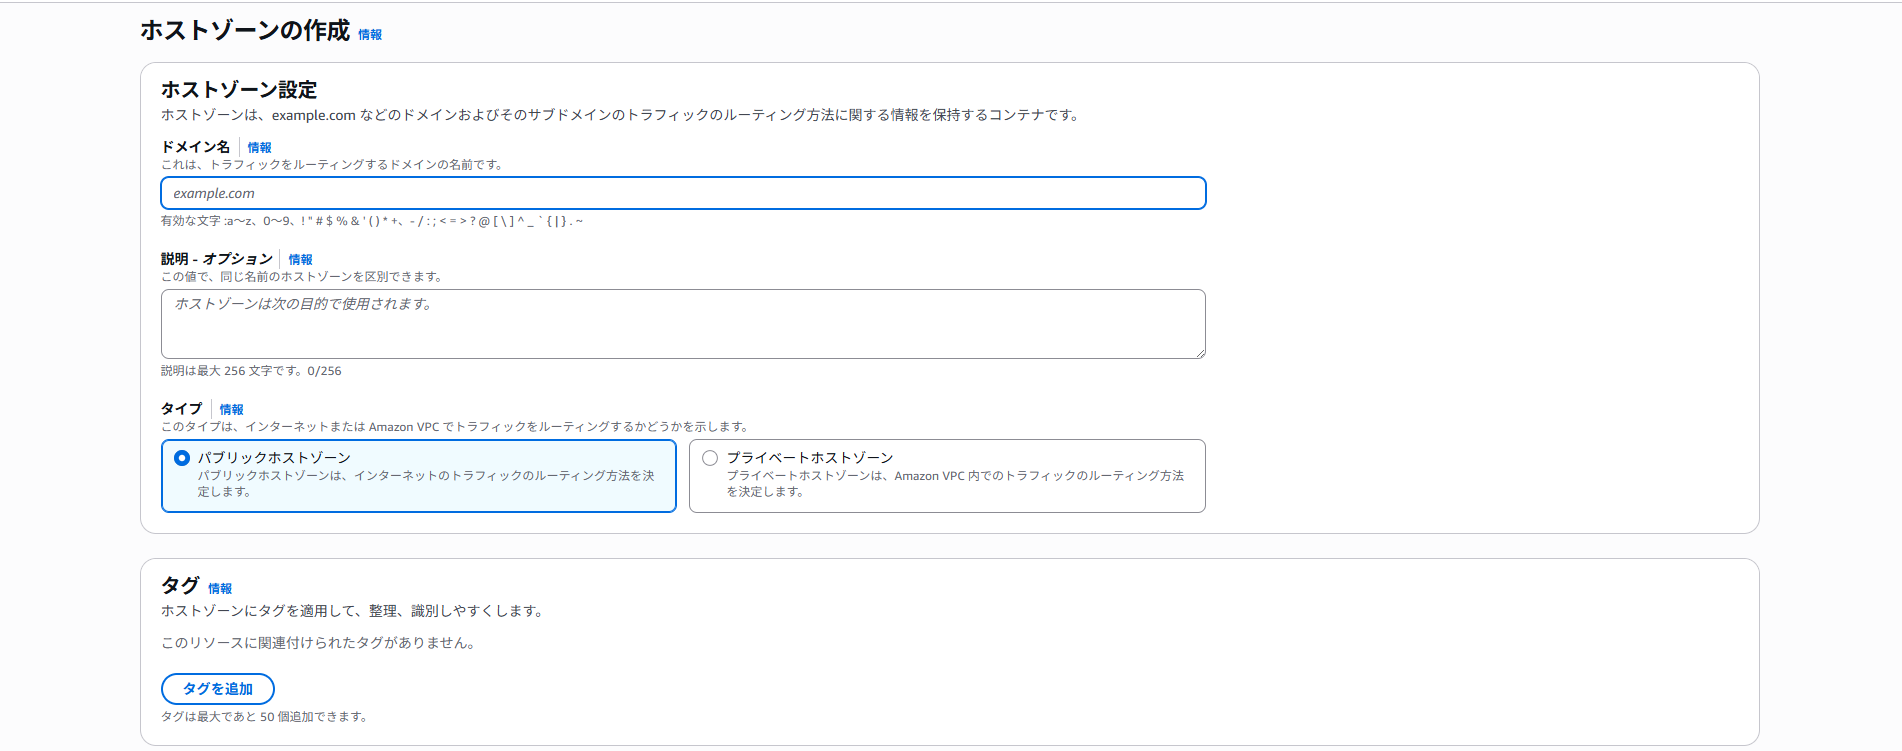The width and height of the screenshot is (1902, 751).
Task: Select the パブリックホストゾーン radio button
Action: click(182, 458)
